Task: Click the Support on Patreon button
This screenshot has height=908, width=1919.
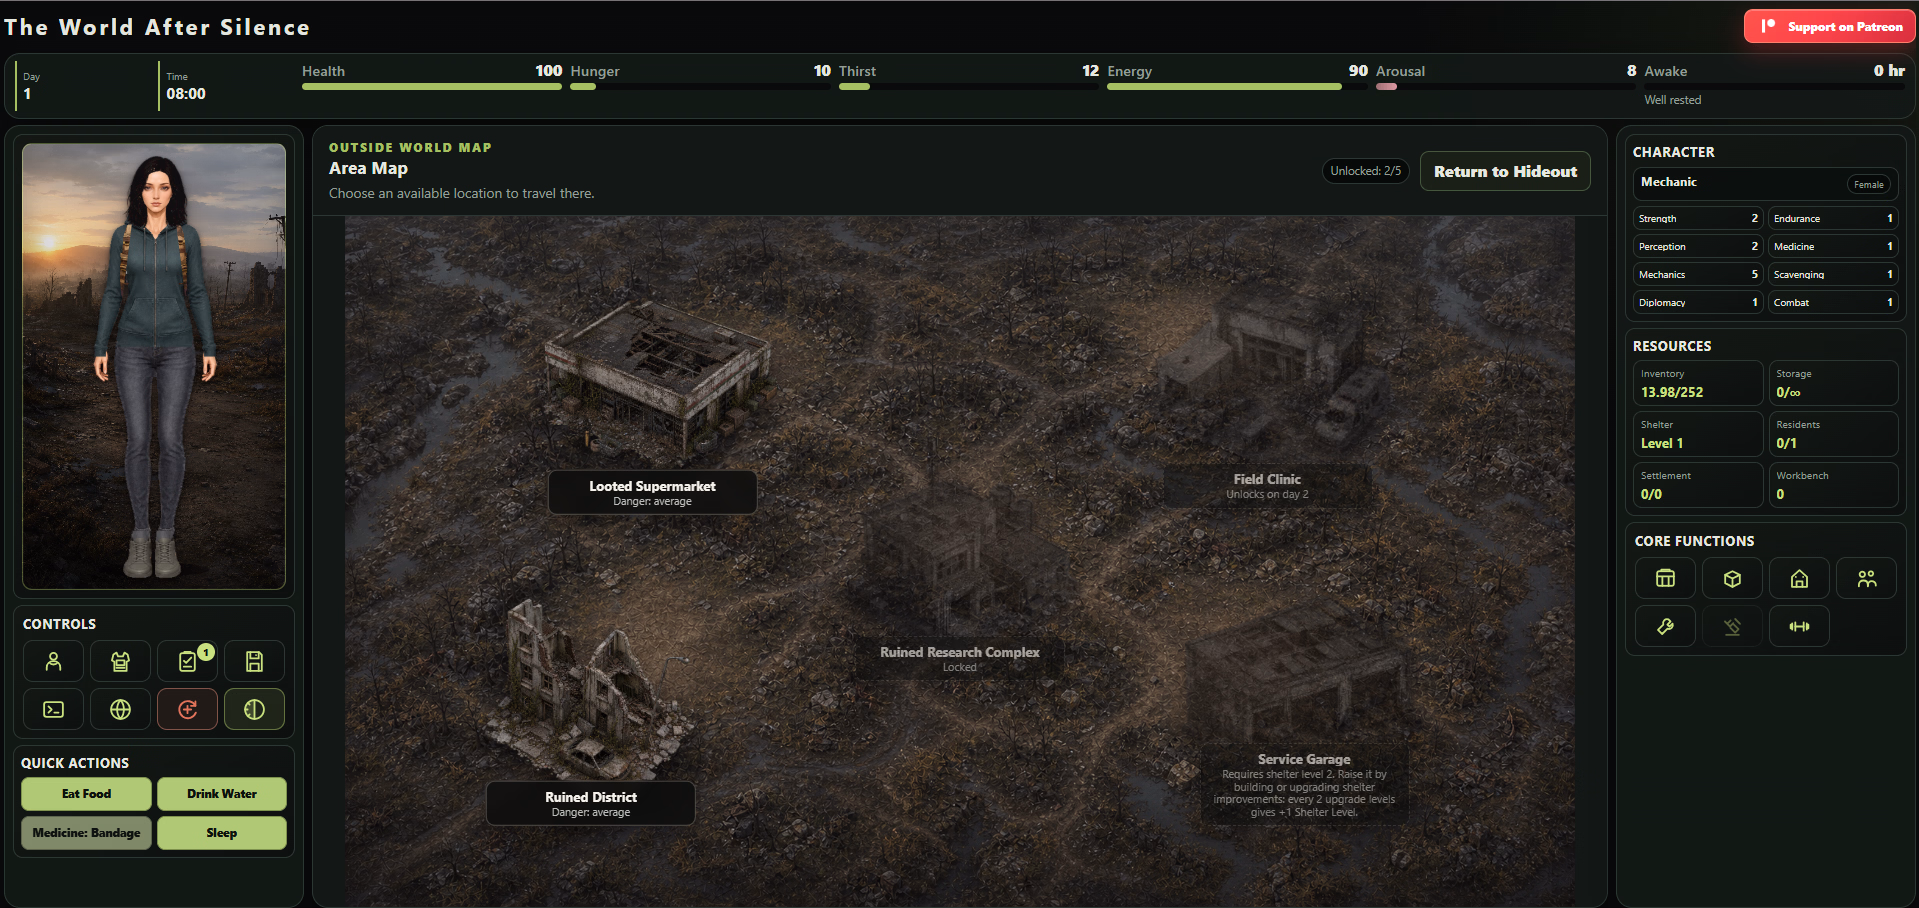Action: (x=1830, y=26)
